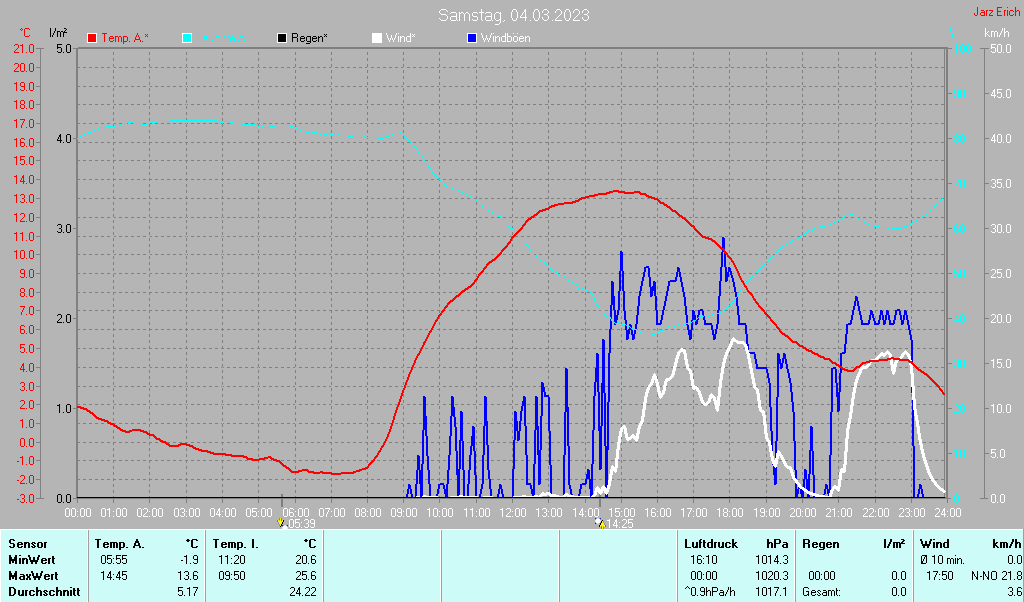This screenshot has width=1024, height=602.
Task: Click the '11:20' indoor minimum time
Action: coord(231,560)
